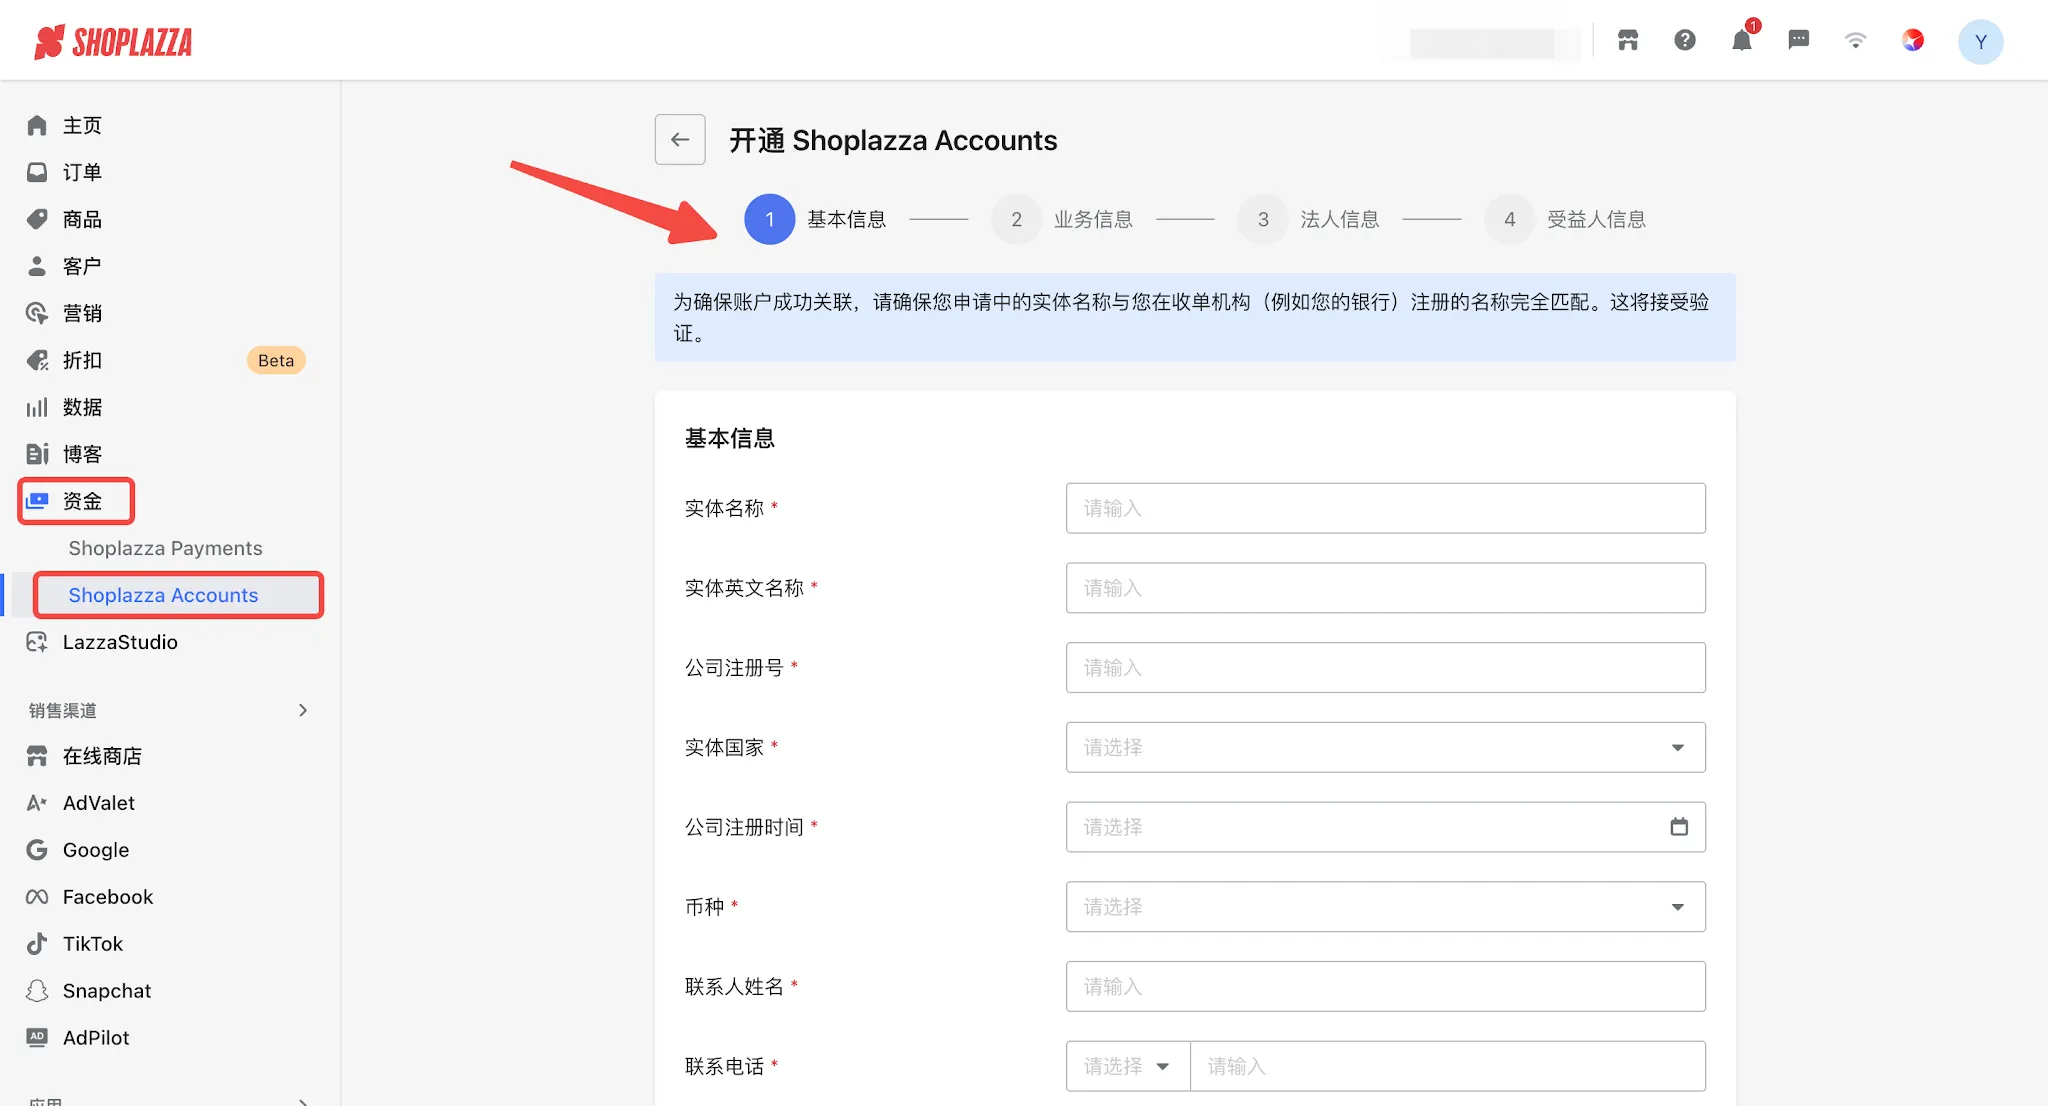The image size is (2048, 1106).
Task: Open the notifications bell
Action: (1742, 40)
